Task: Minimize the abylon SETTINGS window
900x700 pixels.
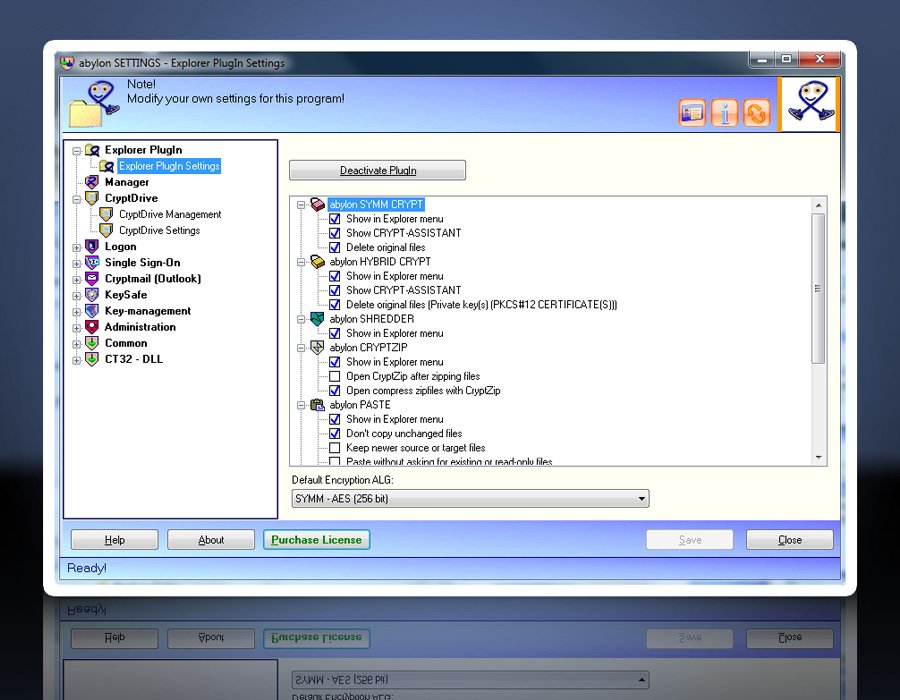Action: point(762,59)
